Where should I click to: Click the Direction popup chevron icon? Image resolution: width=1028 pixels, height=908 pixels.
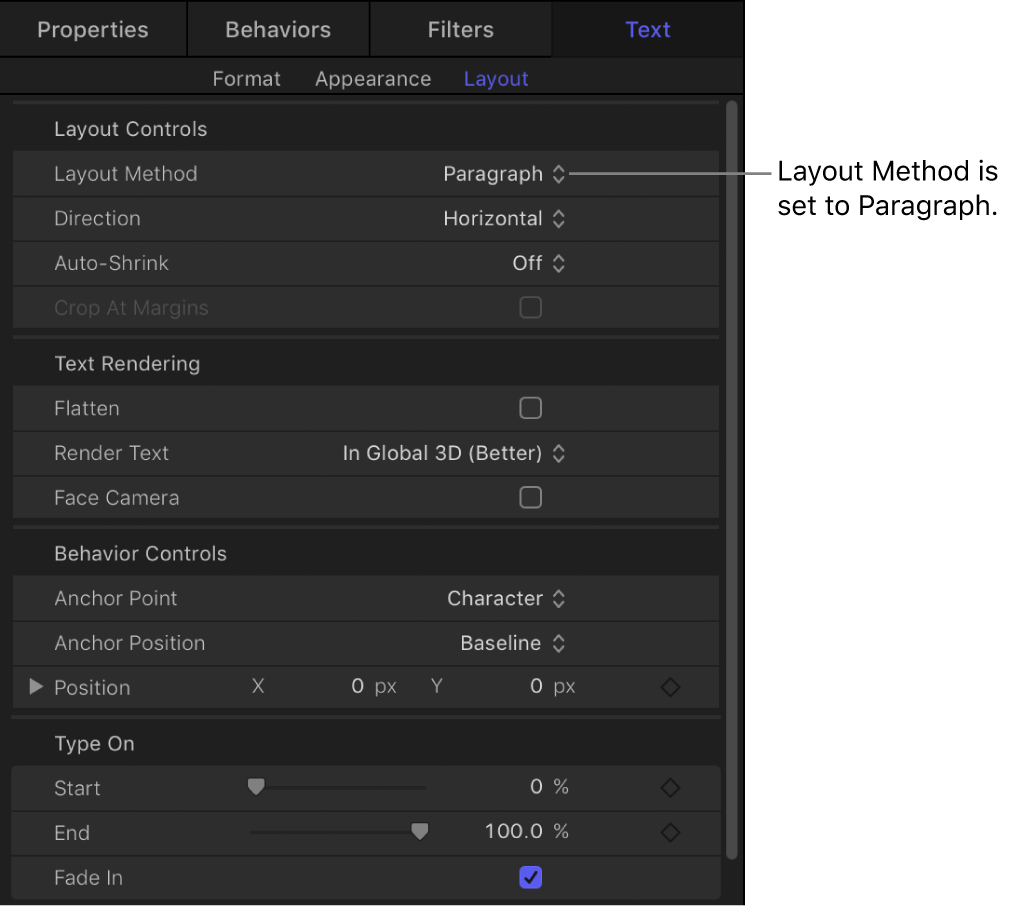click(x=559, y=218)
